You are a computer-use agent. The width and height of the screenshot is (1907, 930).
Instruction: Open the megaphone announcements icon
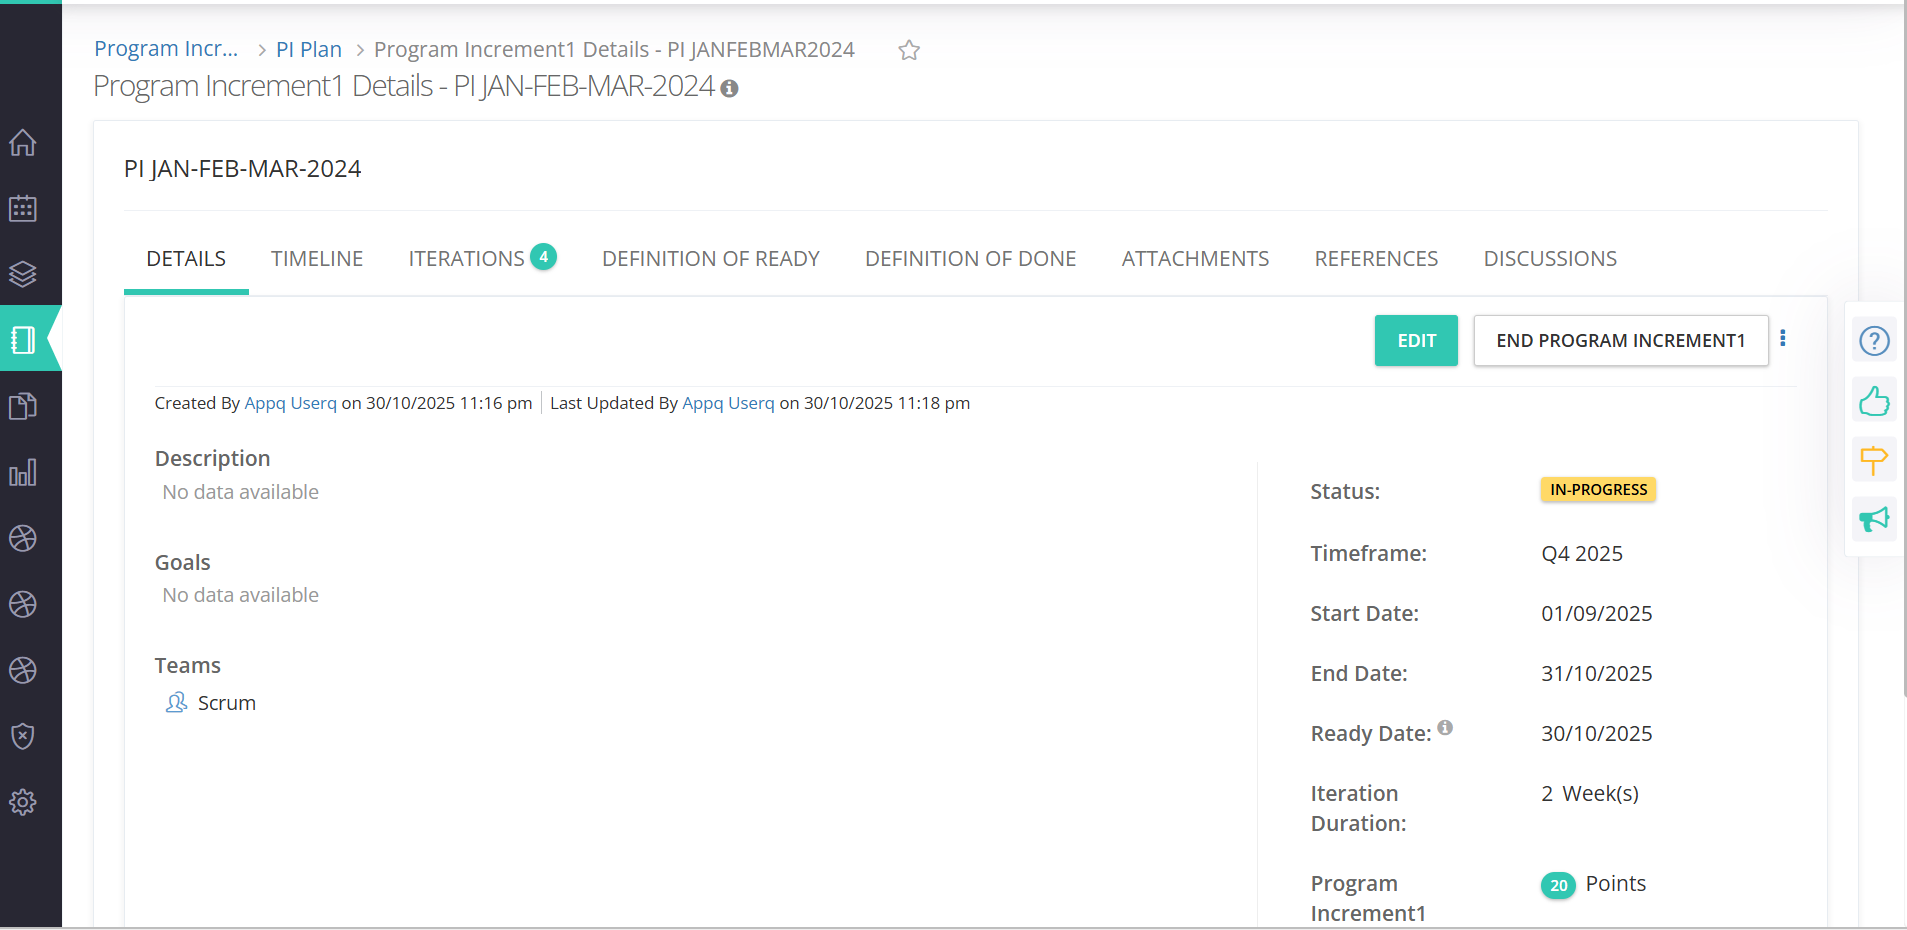tap(1874, 519)
